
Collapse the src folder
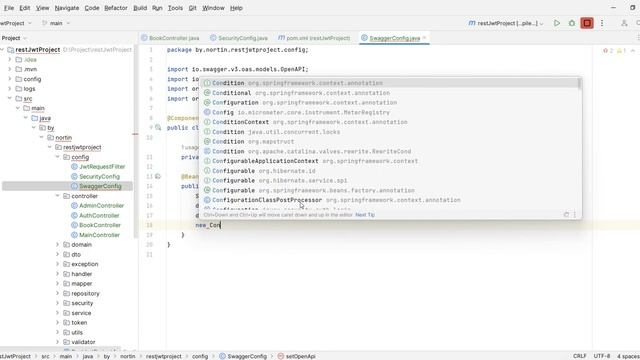tap(9, 98)
